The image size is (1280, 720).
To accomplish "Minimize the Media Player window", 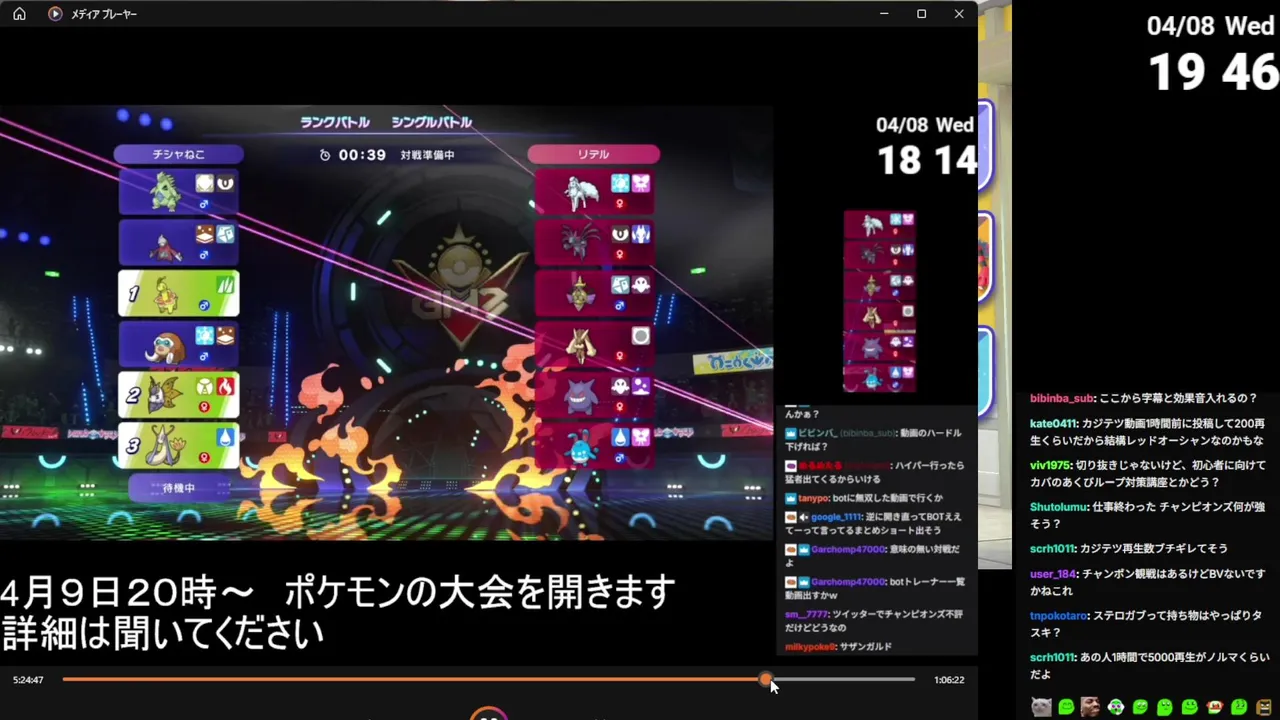I will coord(884,14).
